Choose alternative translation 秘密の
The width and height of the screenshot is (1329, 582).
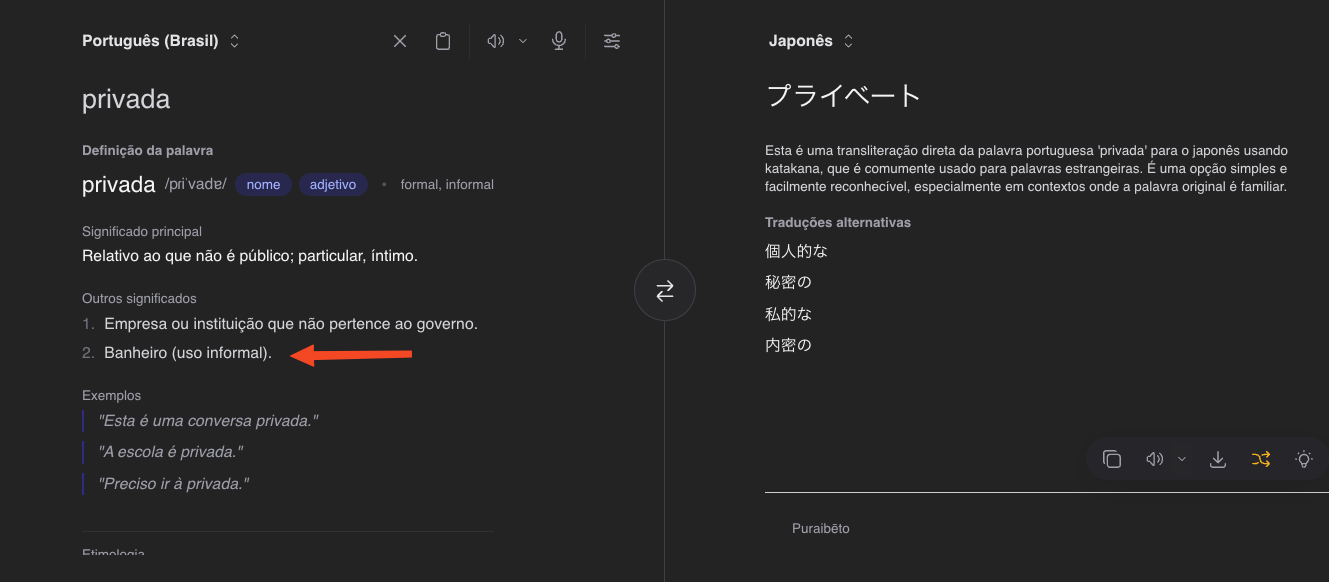pyautogui.click(x=789, y=282)
